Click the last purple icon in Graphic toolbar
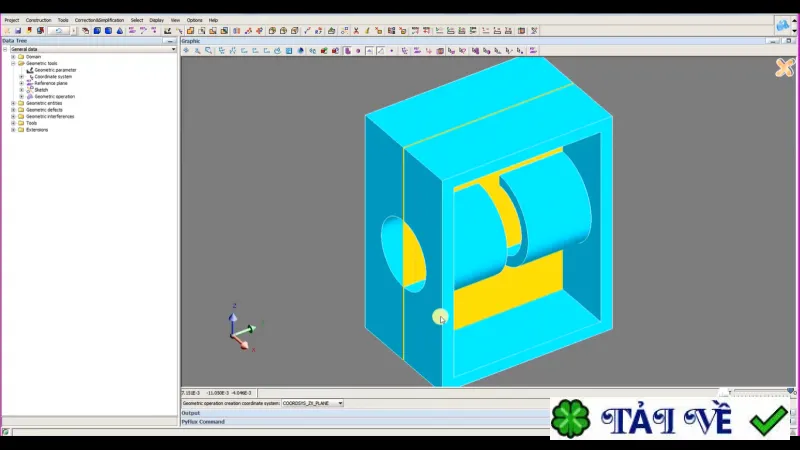The width and height of the screenshot is (800, 450). pyautogui.click(x=533, y=51)
